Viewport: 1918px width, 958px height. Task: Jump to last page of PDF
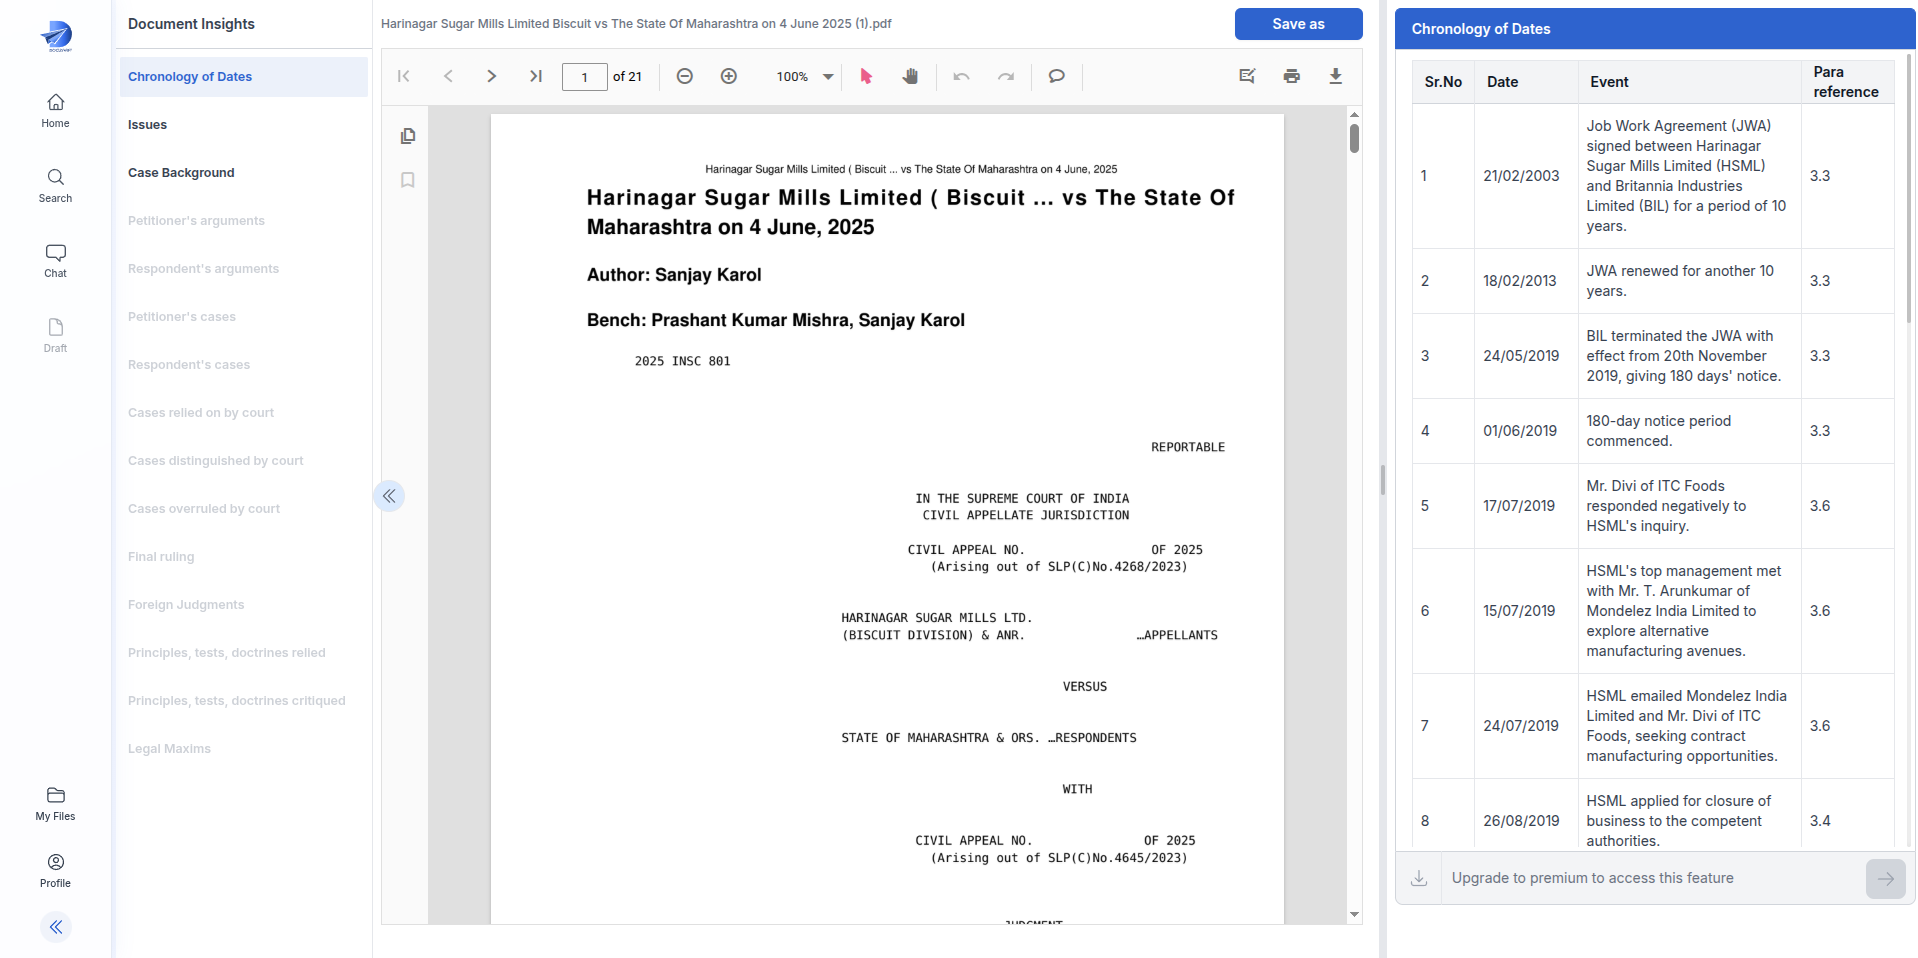pyautogui.click(x=536, y=76)
